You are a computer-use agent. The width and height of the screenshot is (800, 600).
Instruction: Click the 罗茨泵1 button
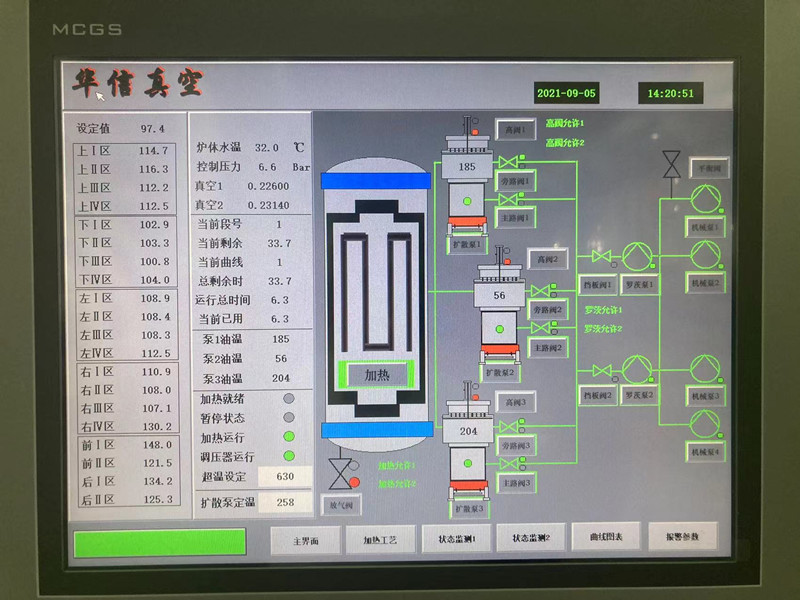click(x=640, y=285)
